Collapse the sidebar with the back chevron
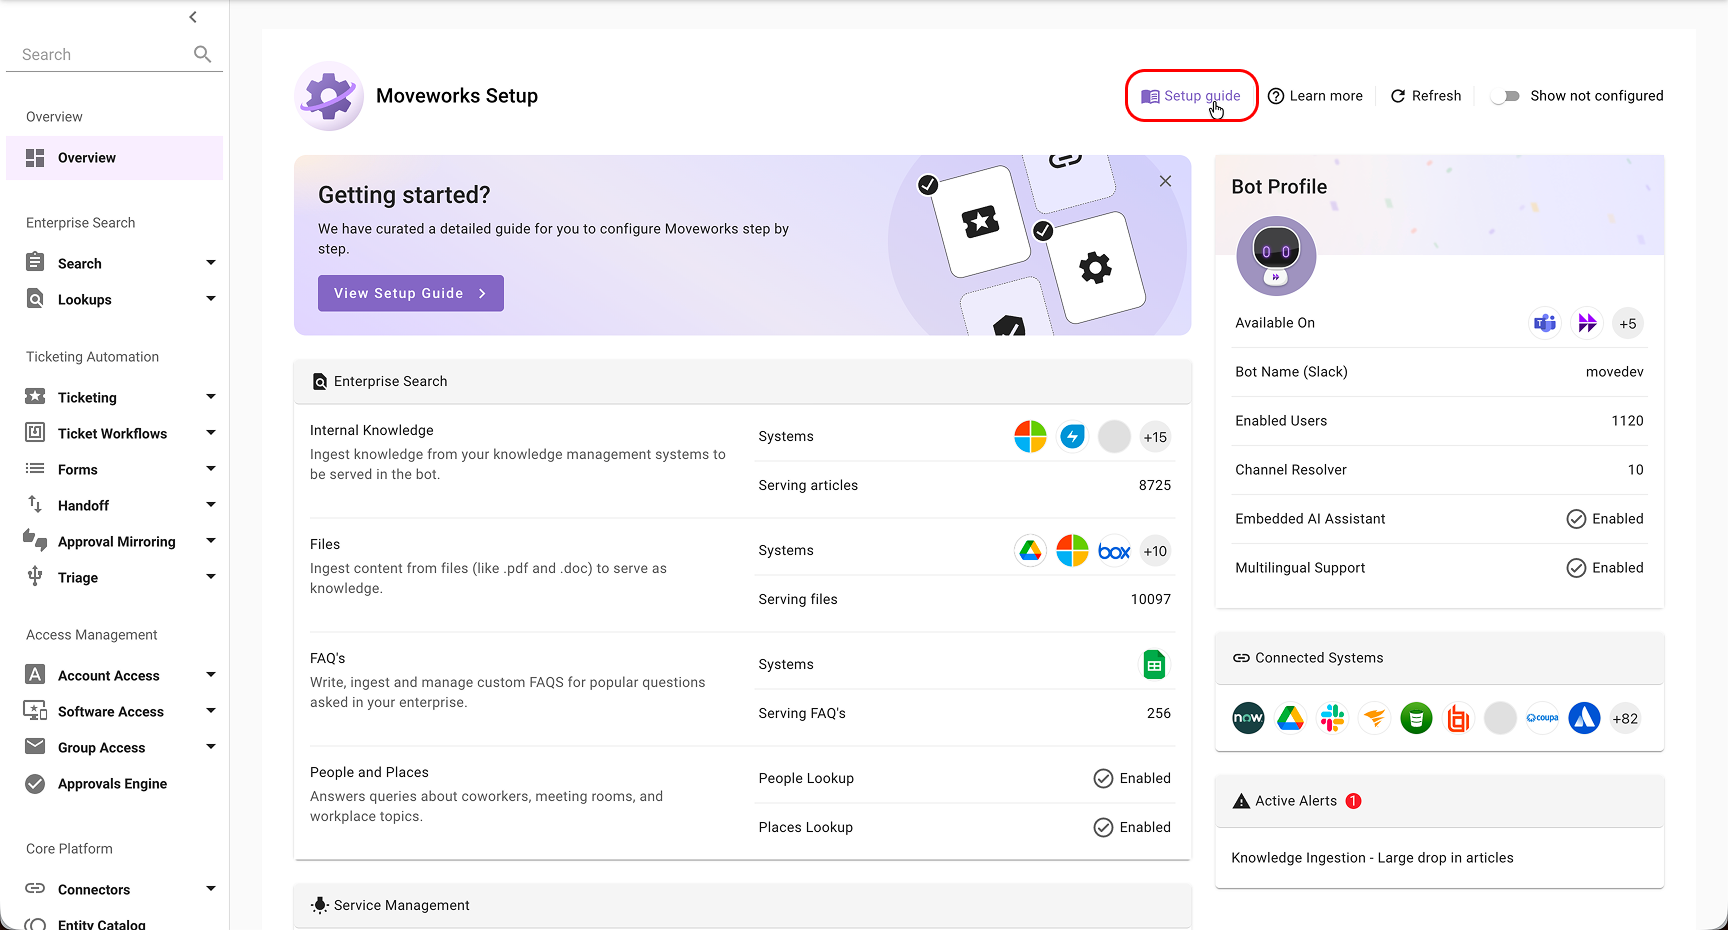Screen dimensions: 1728x930 point(193,17)
